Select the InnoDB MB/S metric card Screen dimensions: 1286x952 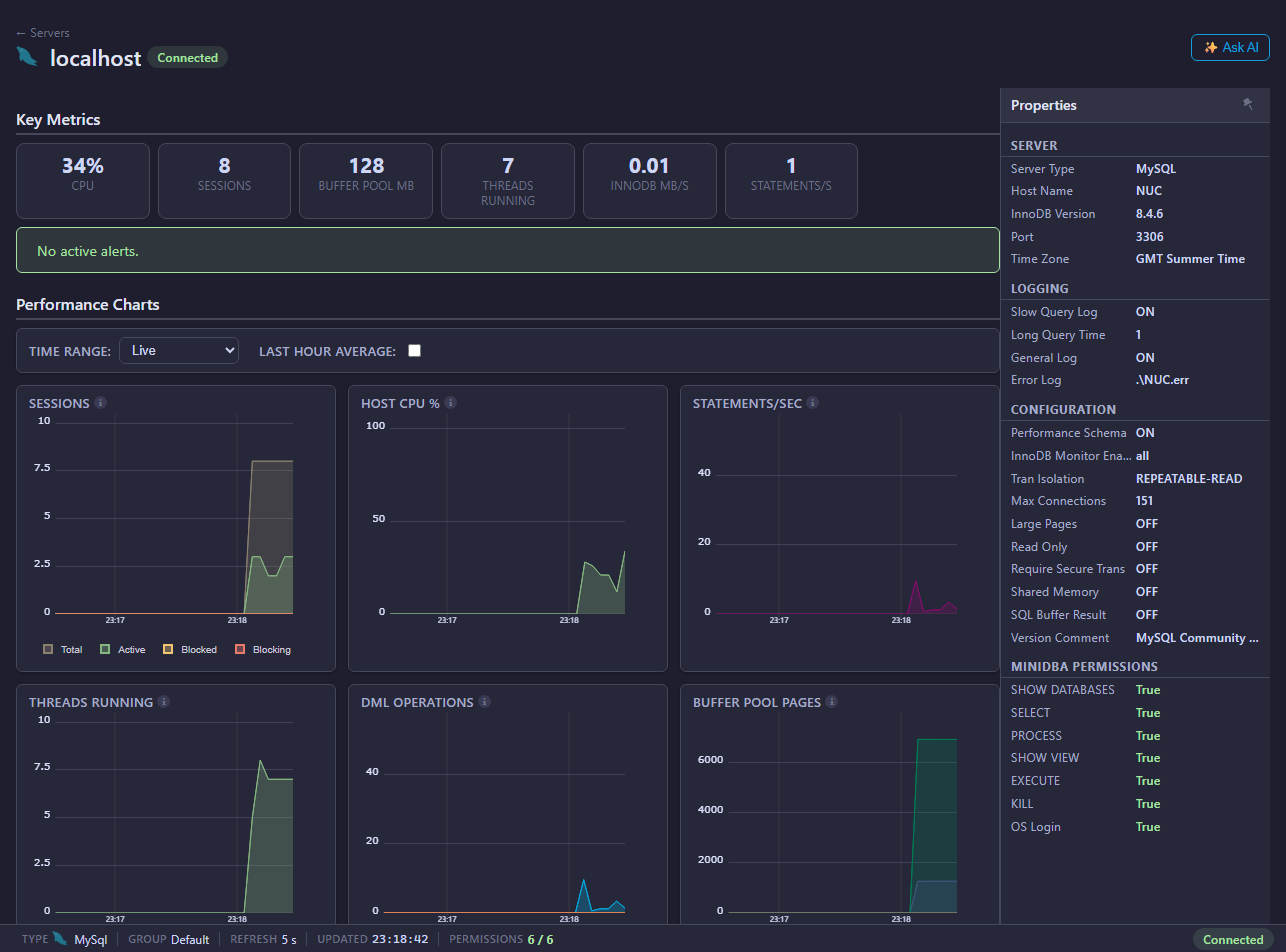coord(650,181)
